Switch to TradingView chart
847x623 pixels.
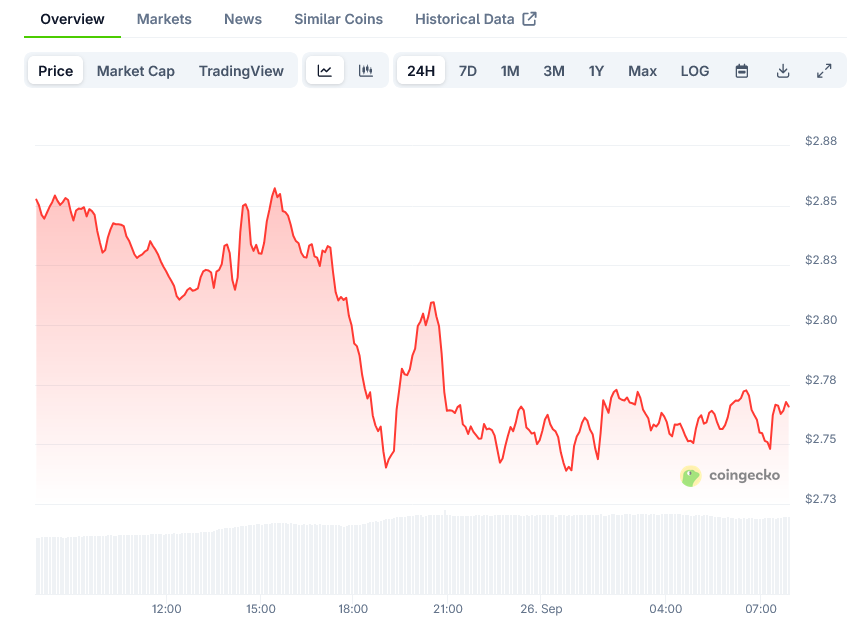241,71
